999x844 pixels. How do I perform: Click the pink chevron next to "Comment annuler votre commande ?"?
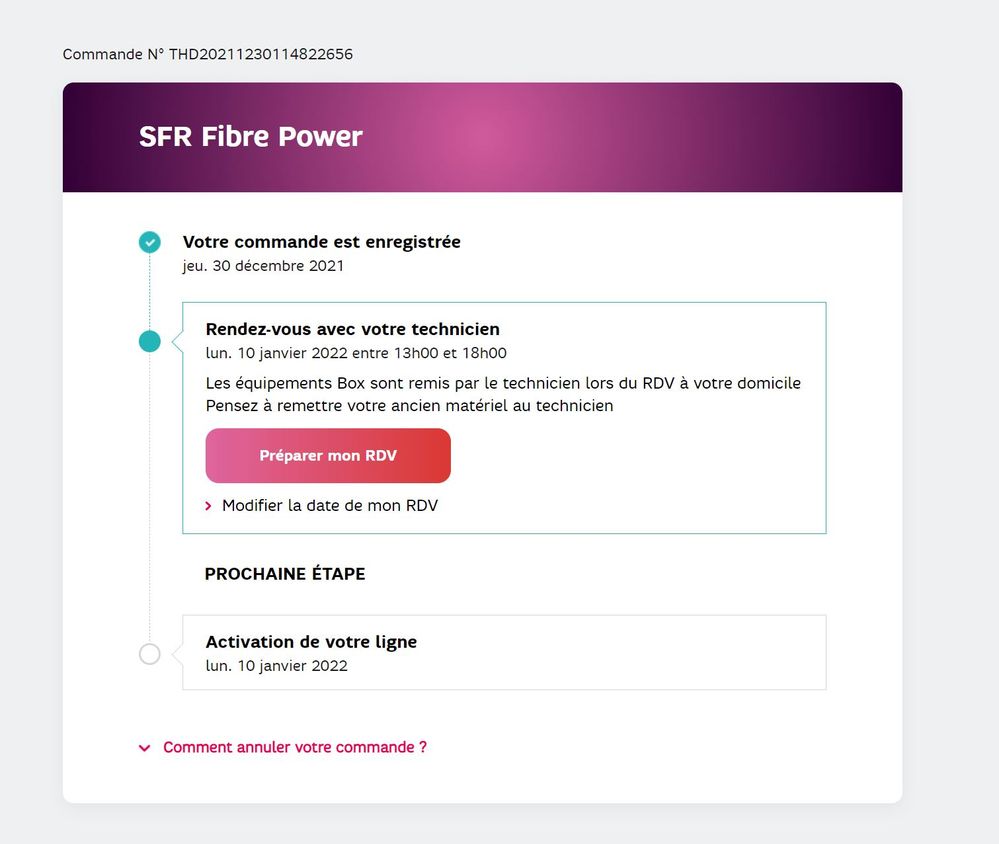pos(144,747)
